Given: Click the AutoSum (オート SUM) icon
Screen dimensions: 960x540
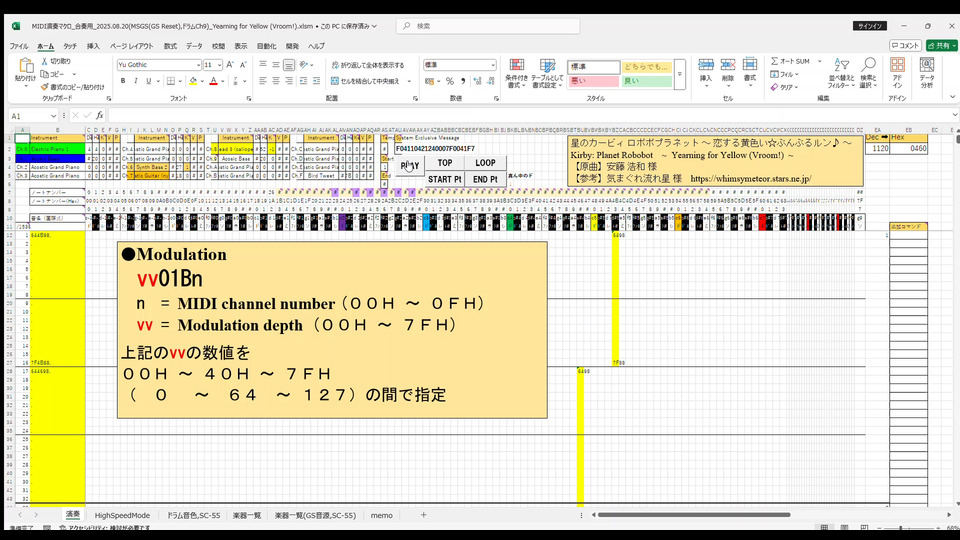Looking at the screenshot, I should (775, 61).
